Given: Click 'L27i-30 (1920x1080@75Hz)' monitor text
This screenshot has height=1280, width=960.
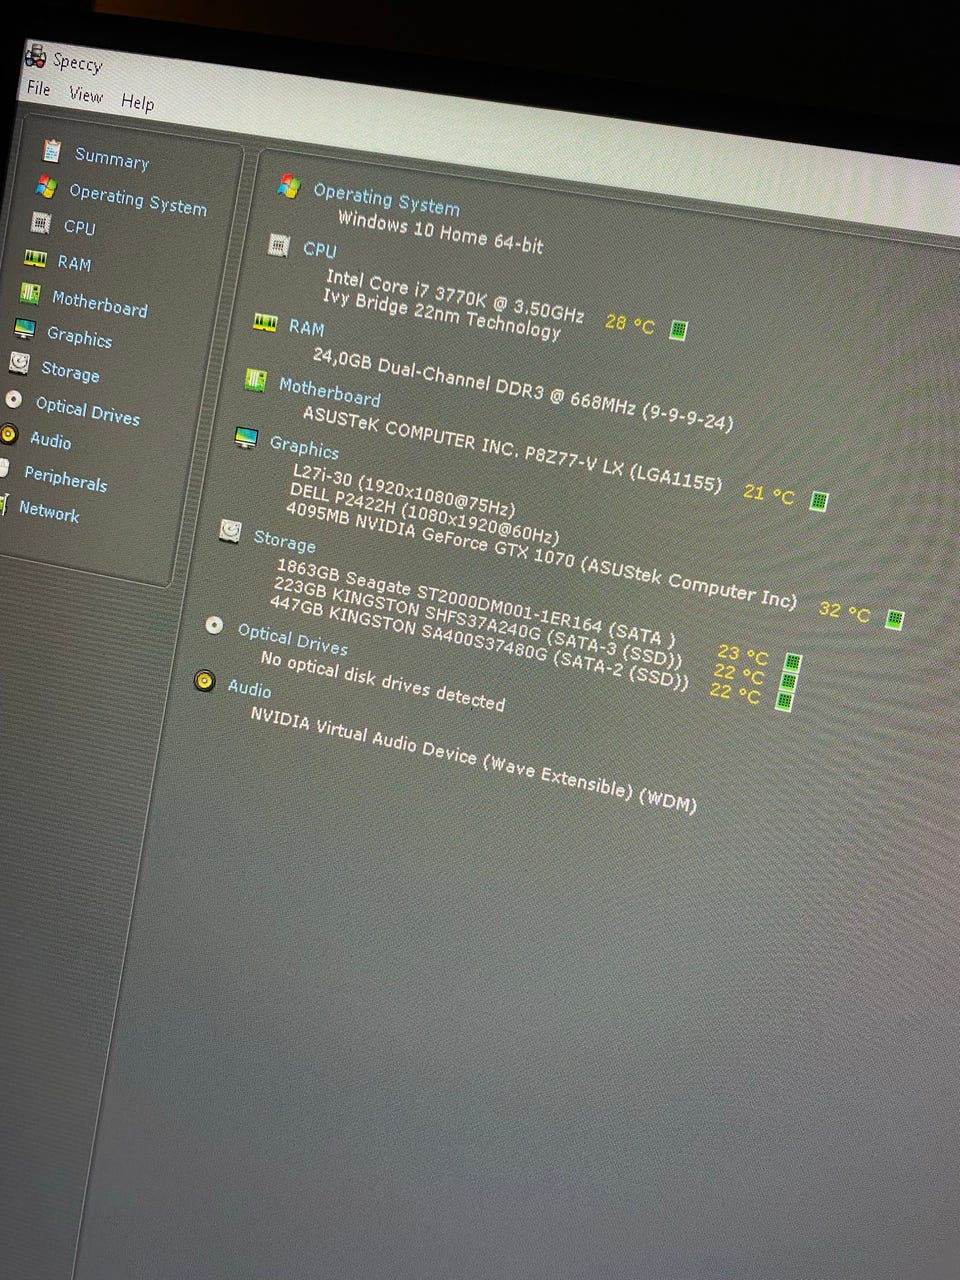Looking at the screenshot, I should (404, 489).
